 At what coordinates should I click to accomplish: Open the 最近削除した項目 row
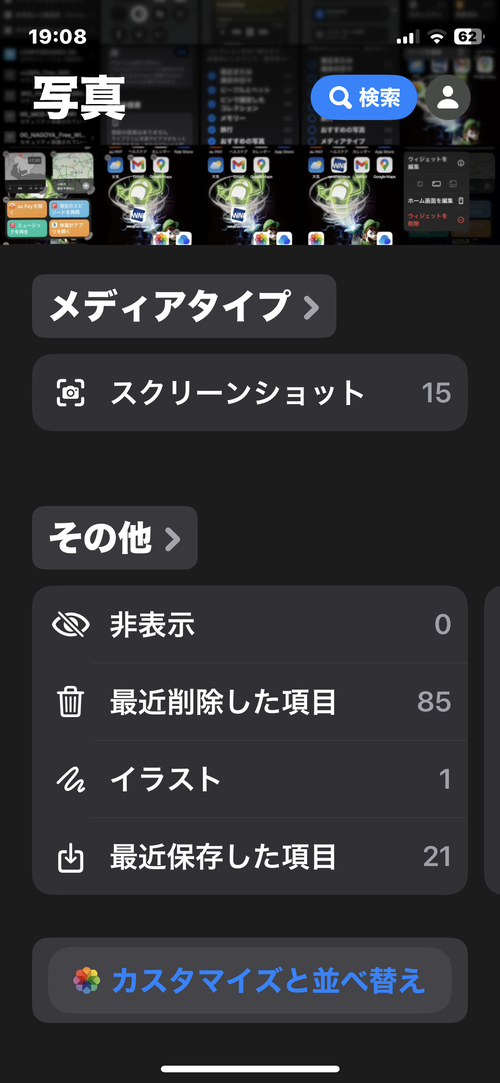pos(250,702)
